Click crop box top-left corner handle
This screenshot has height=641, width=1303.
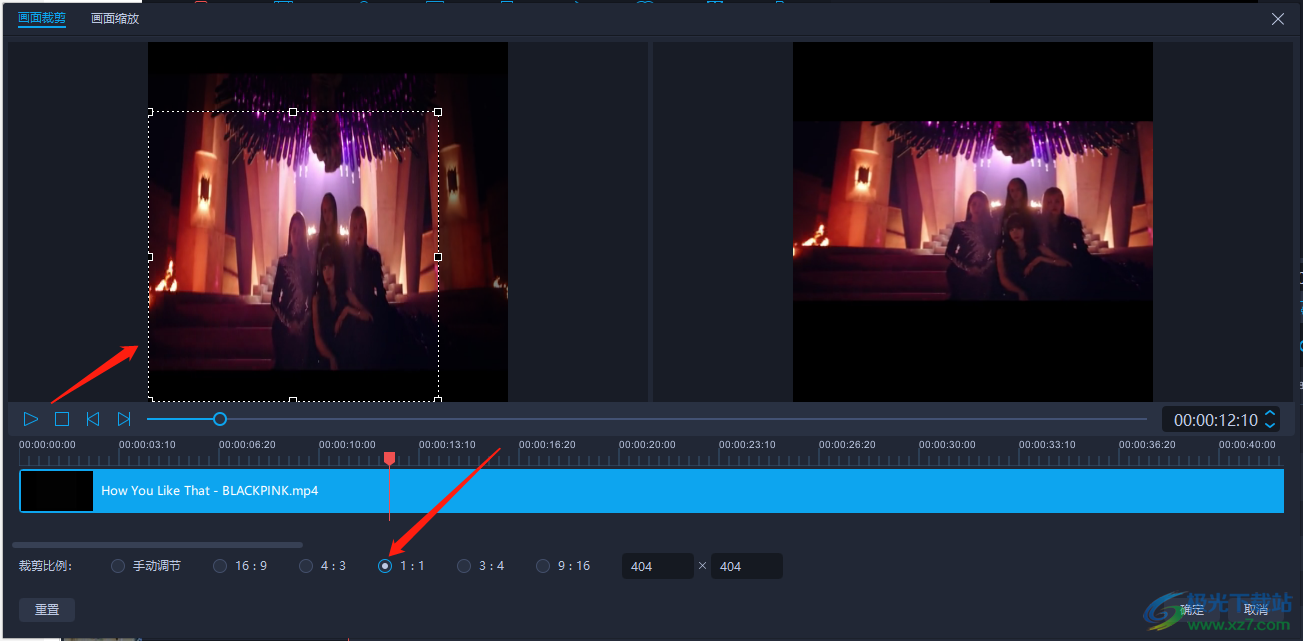(150, 112)
